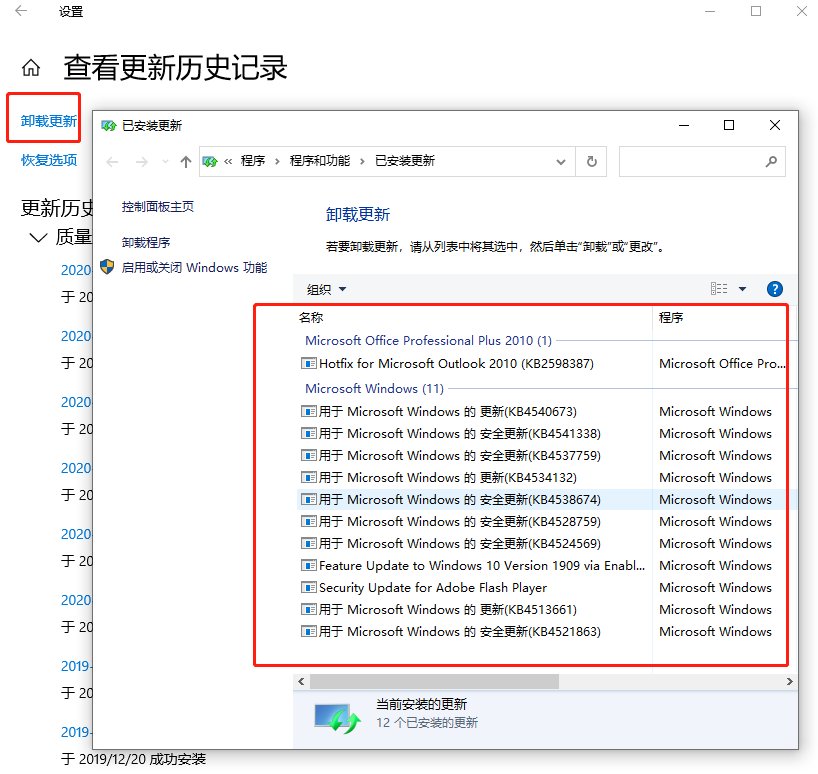Screen dimensions: 818x774
Task: Click the horizontal scrollbar left arrow
Action: coord(301,681)
